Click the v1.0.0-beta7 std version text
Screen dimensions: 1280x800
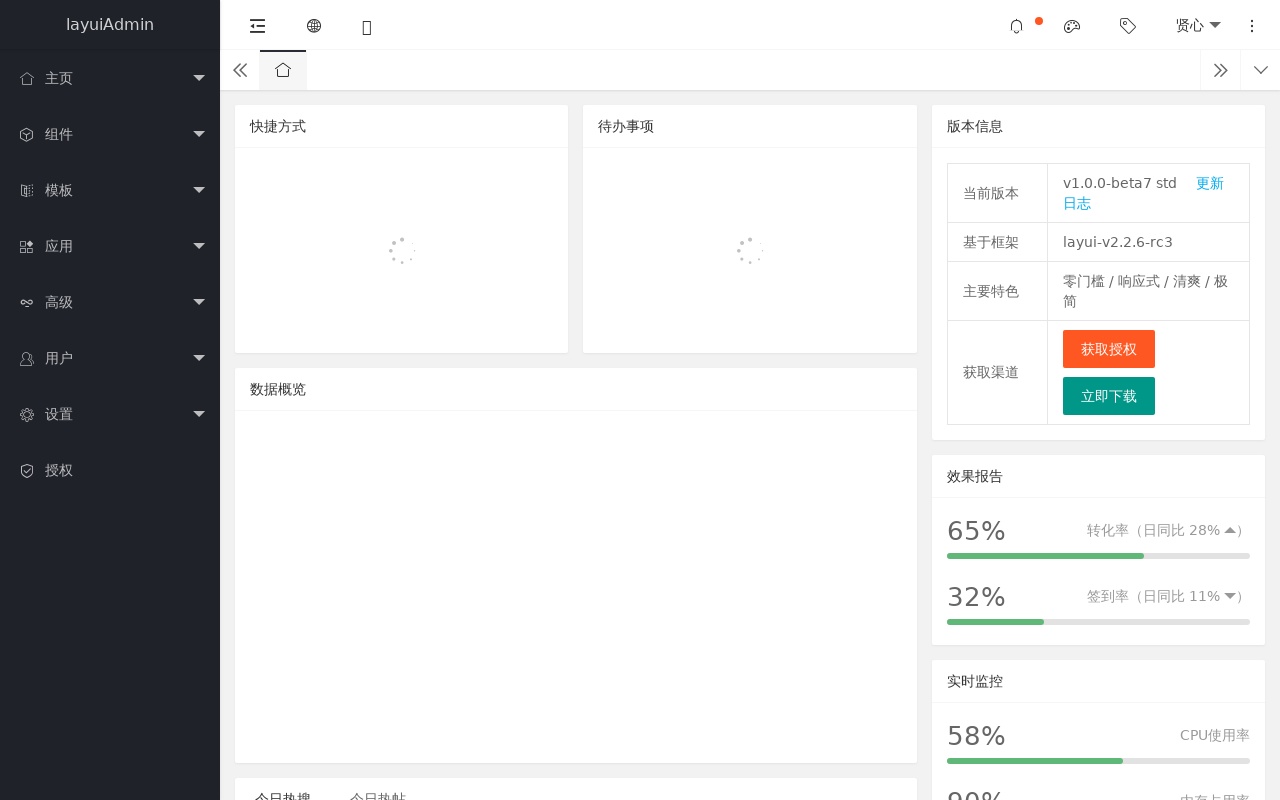[1120, 183]
